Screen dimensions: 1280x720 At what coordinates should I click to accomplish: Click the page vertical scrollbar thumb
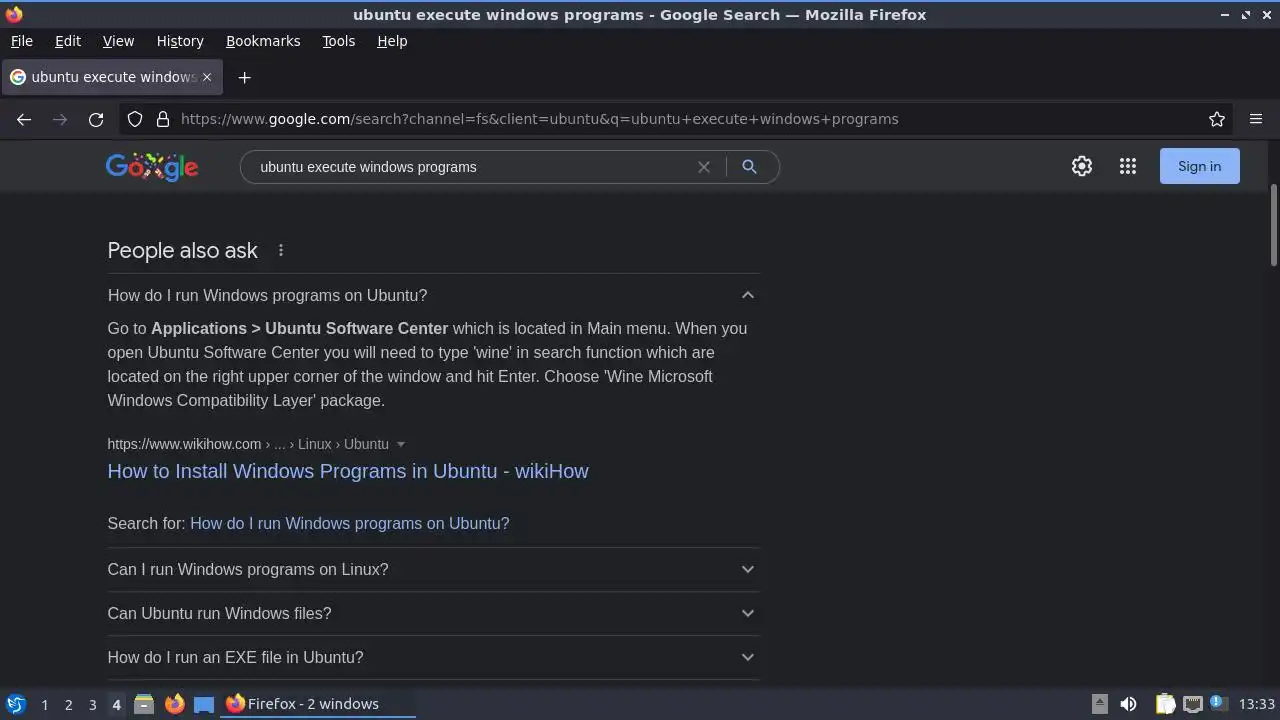(1274, 225)
